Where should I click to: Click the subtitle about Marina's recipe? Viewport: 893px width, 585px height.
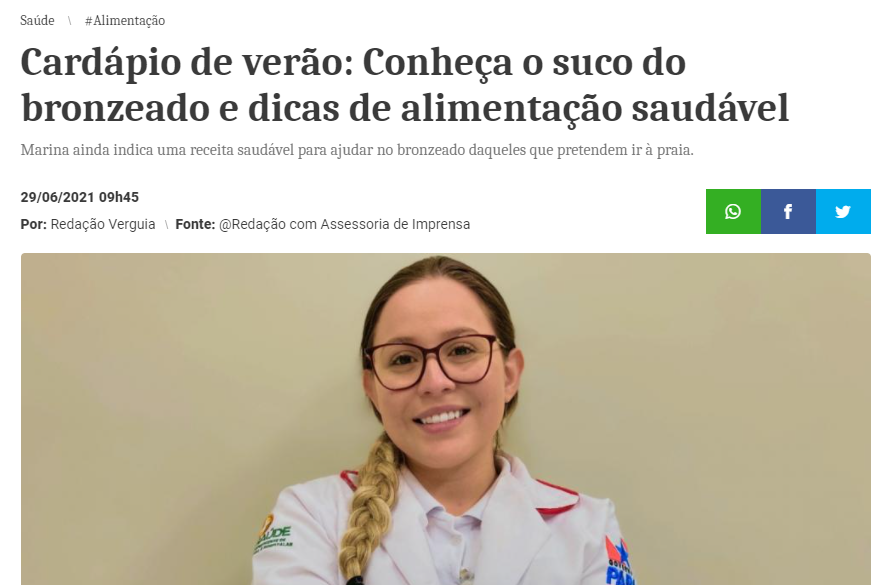[357, 150]
